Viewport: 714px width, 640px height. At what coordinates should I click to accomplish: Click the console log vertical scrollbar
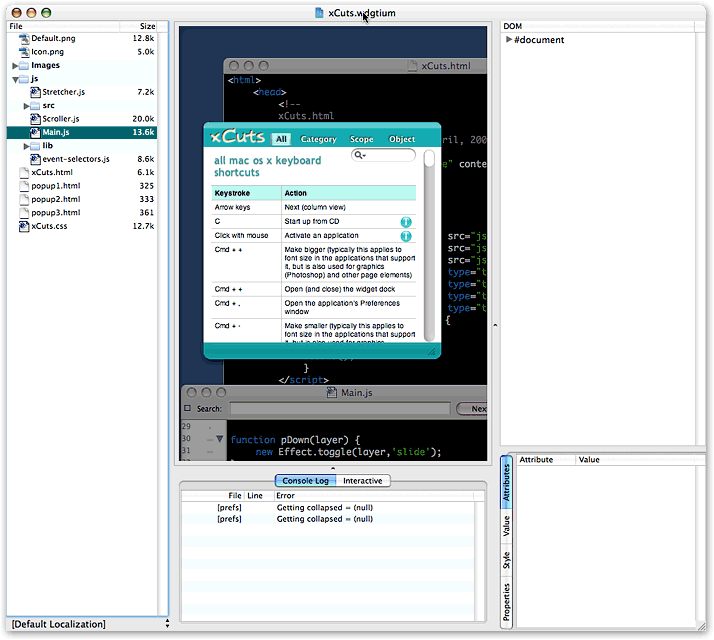[479, 561]
